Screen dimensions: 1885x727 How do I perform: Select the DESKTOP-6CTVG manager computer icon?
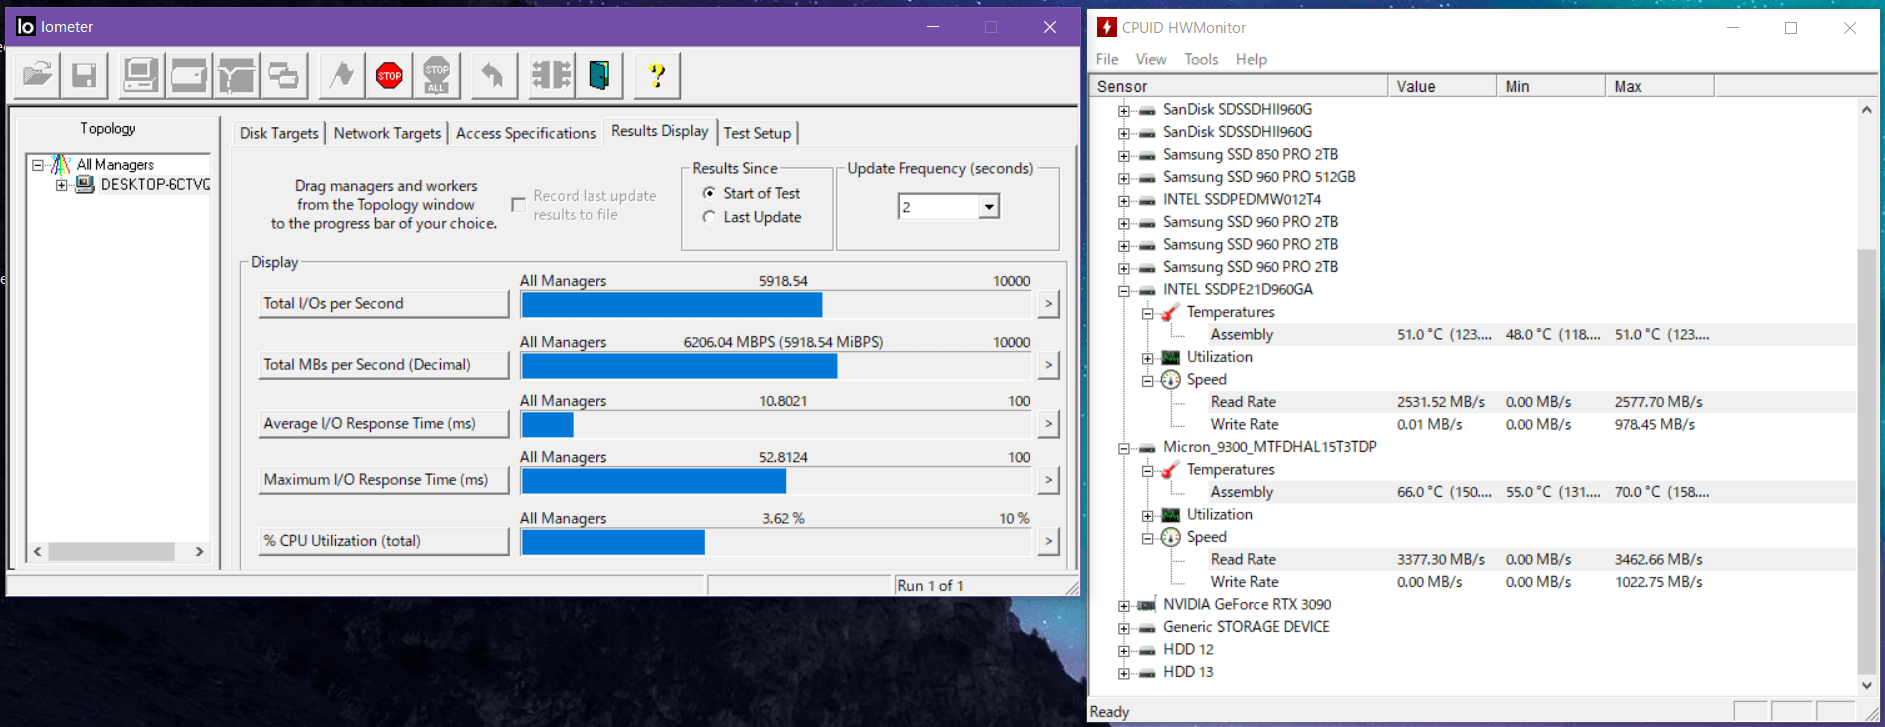coord(85,184)
